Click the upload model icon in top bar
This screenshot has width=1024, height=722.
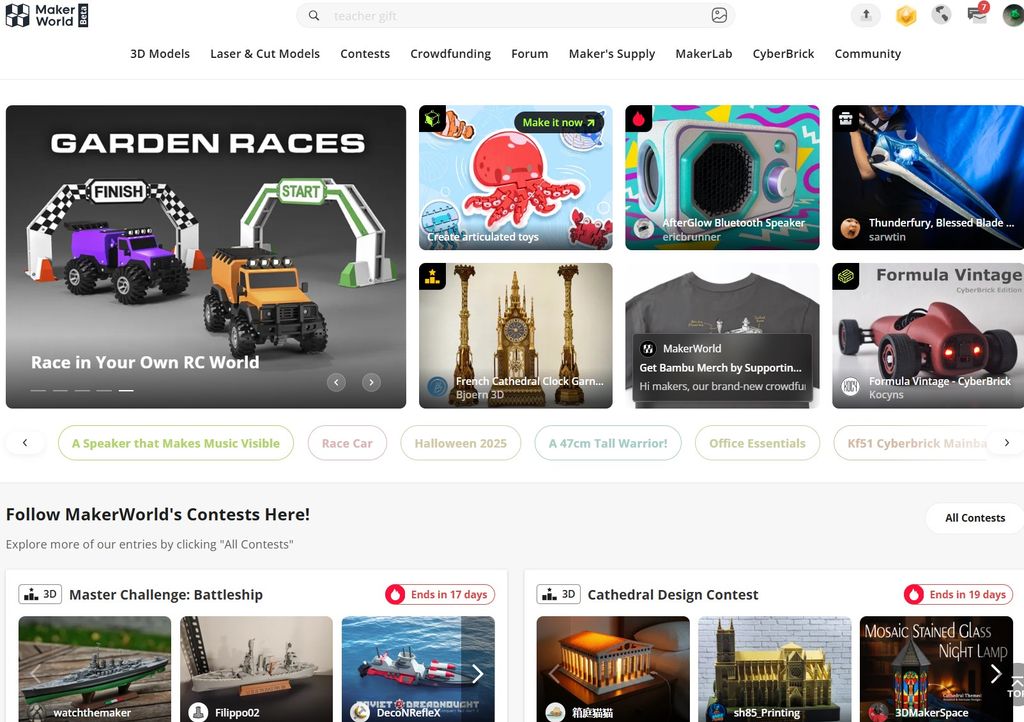(x=866, y=15)
